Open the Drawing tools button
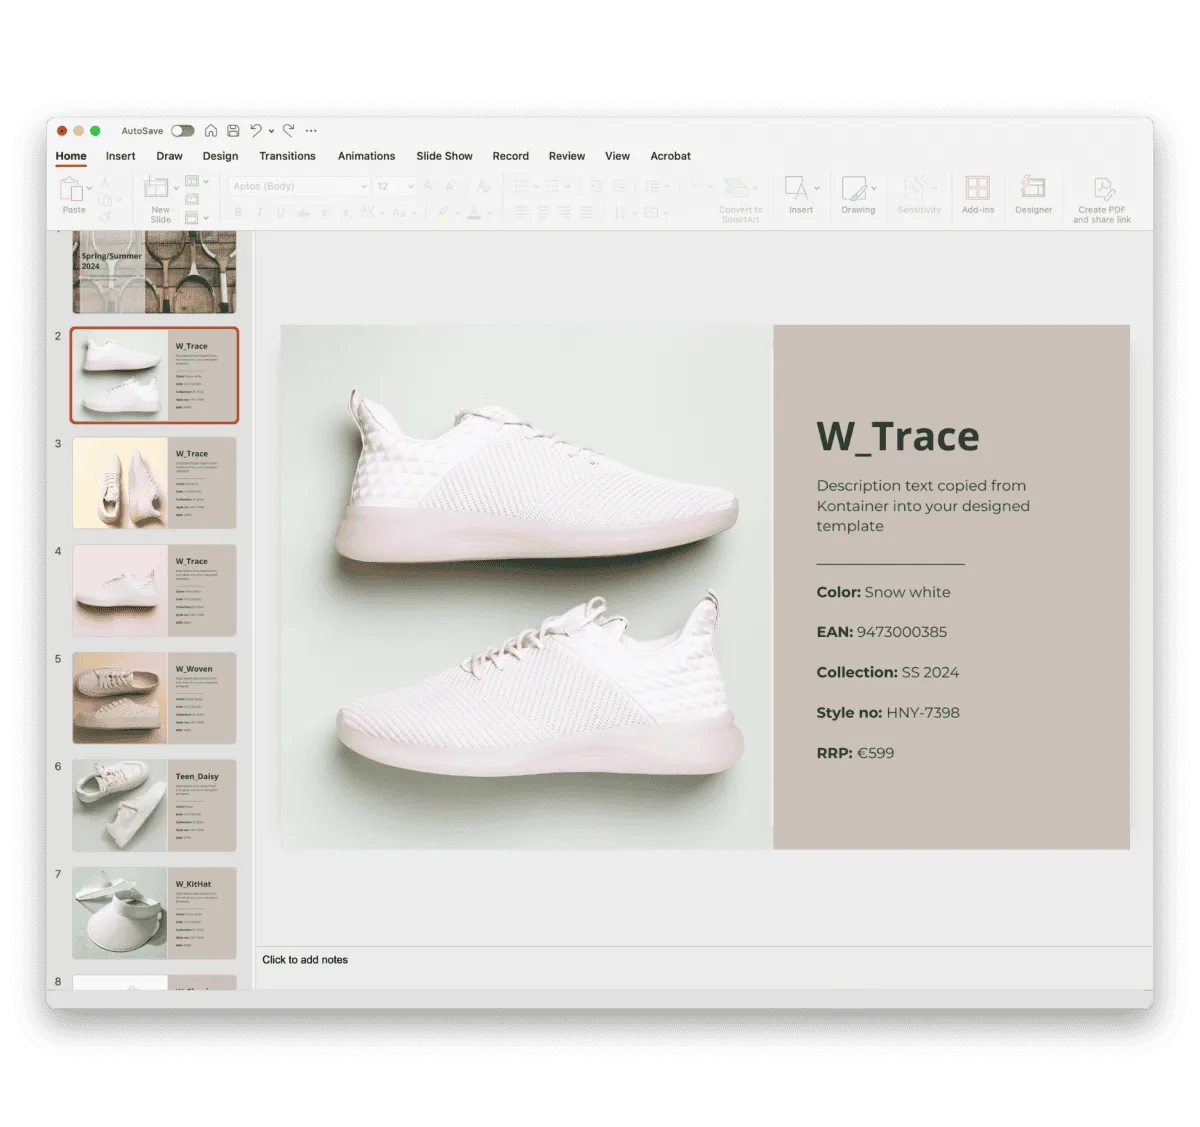 point(858,195)
